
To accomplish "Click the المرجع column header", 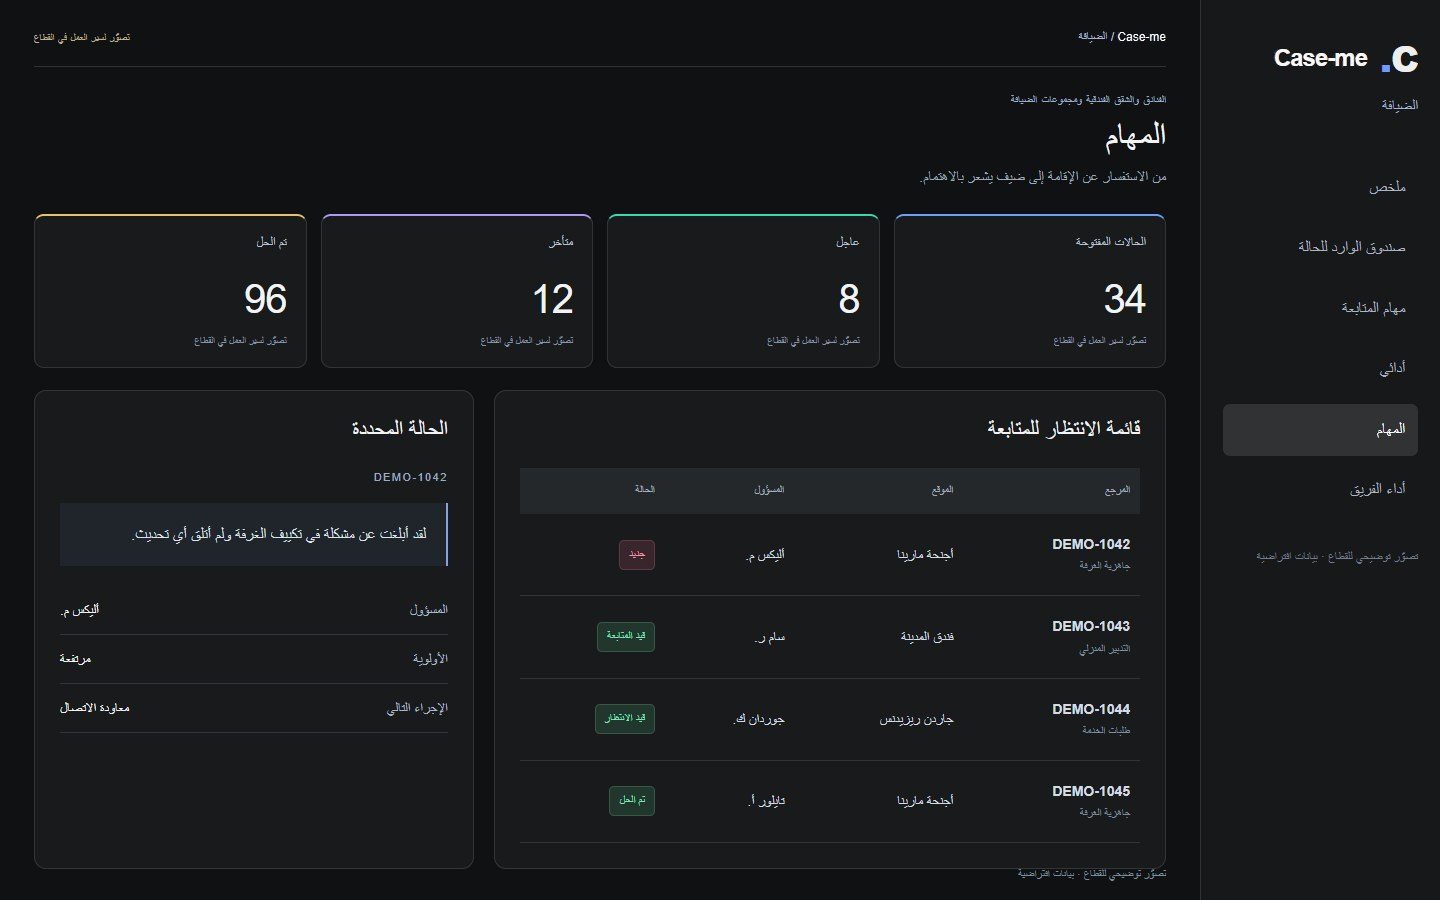I will click(x=1117, y=490).
